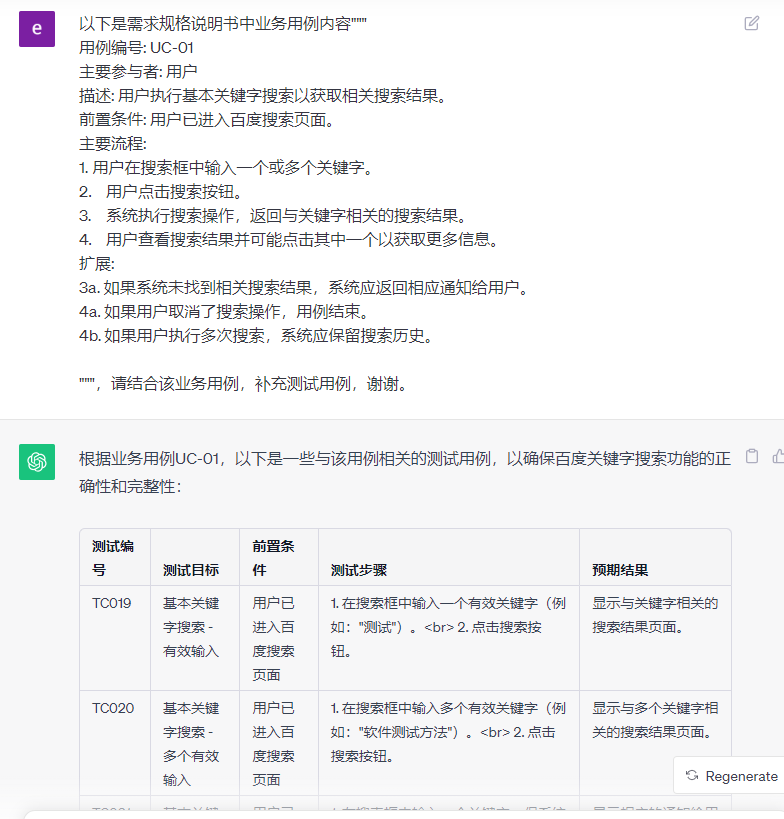Click the edit message pencil icon
This screenshot has width=784, height=819.
(x=752, y=24)
